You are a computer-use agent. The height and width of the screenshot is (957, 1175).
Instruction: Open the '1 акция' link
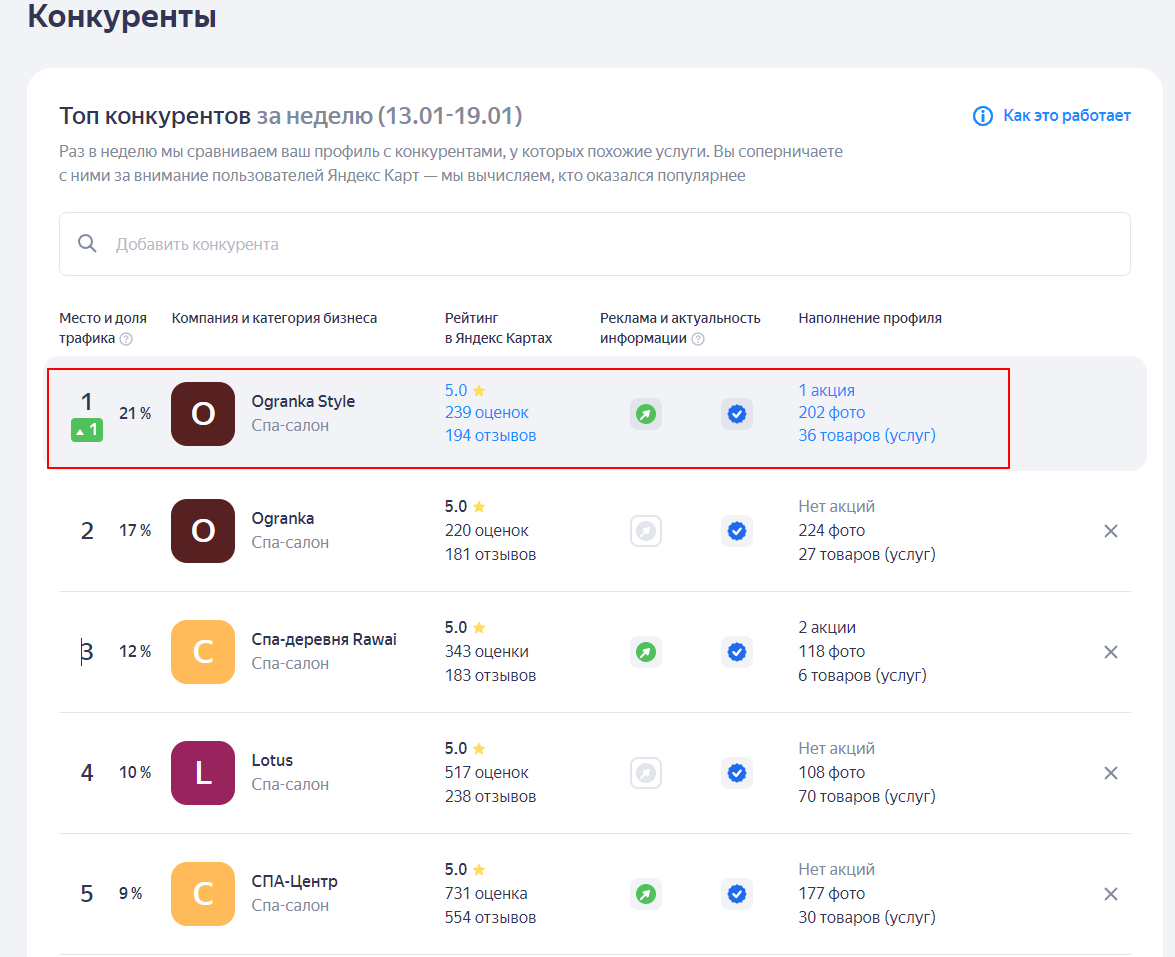pyautogui.click(x=826, y=390)
